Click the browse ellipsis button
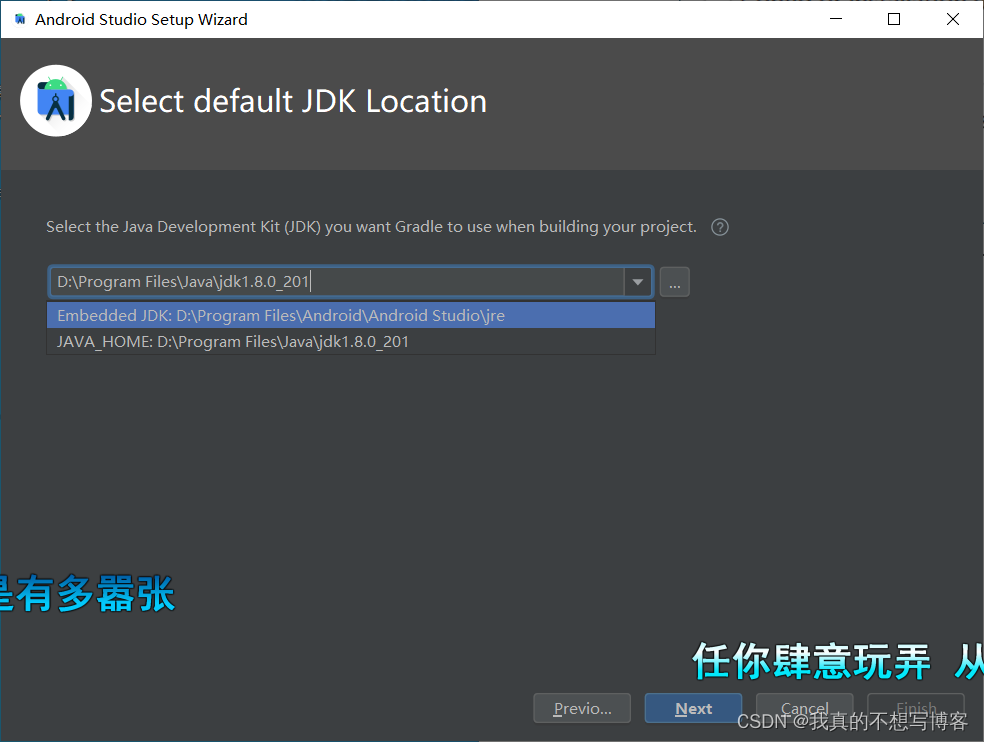 [x=675, y=282]
